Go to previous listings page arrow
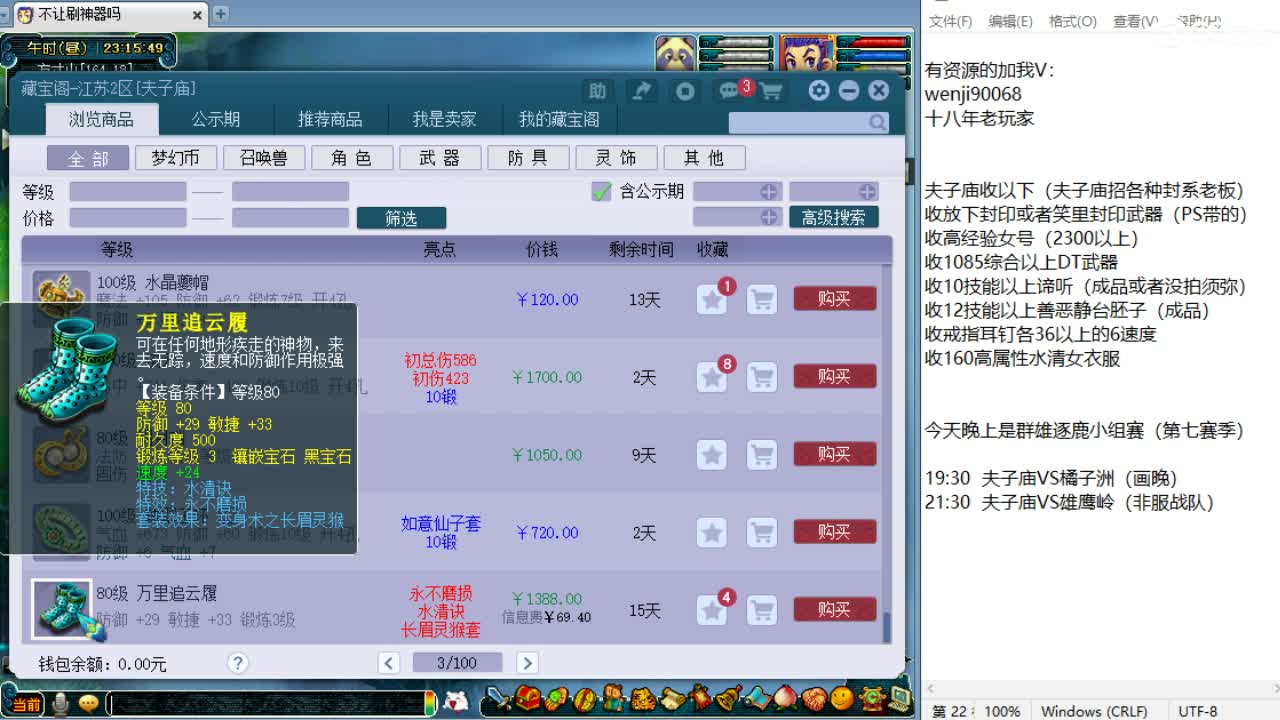The height and width of the screenshot is (720, 1280). tap(389, 662)
